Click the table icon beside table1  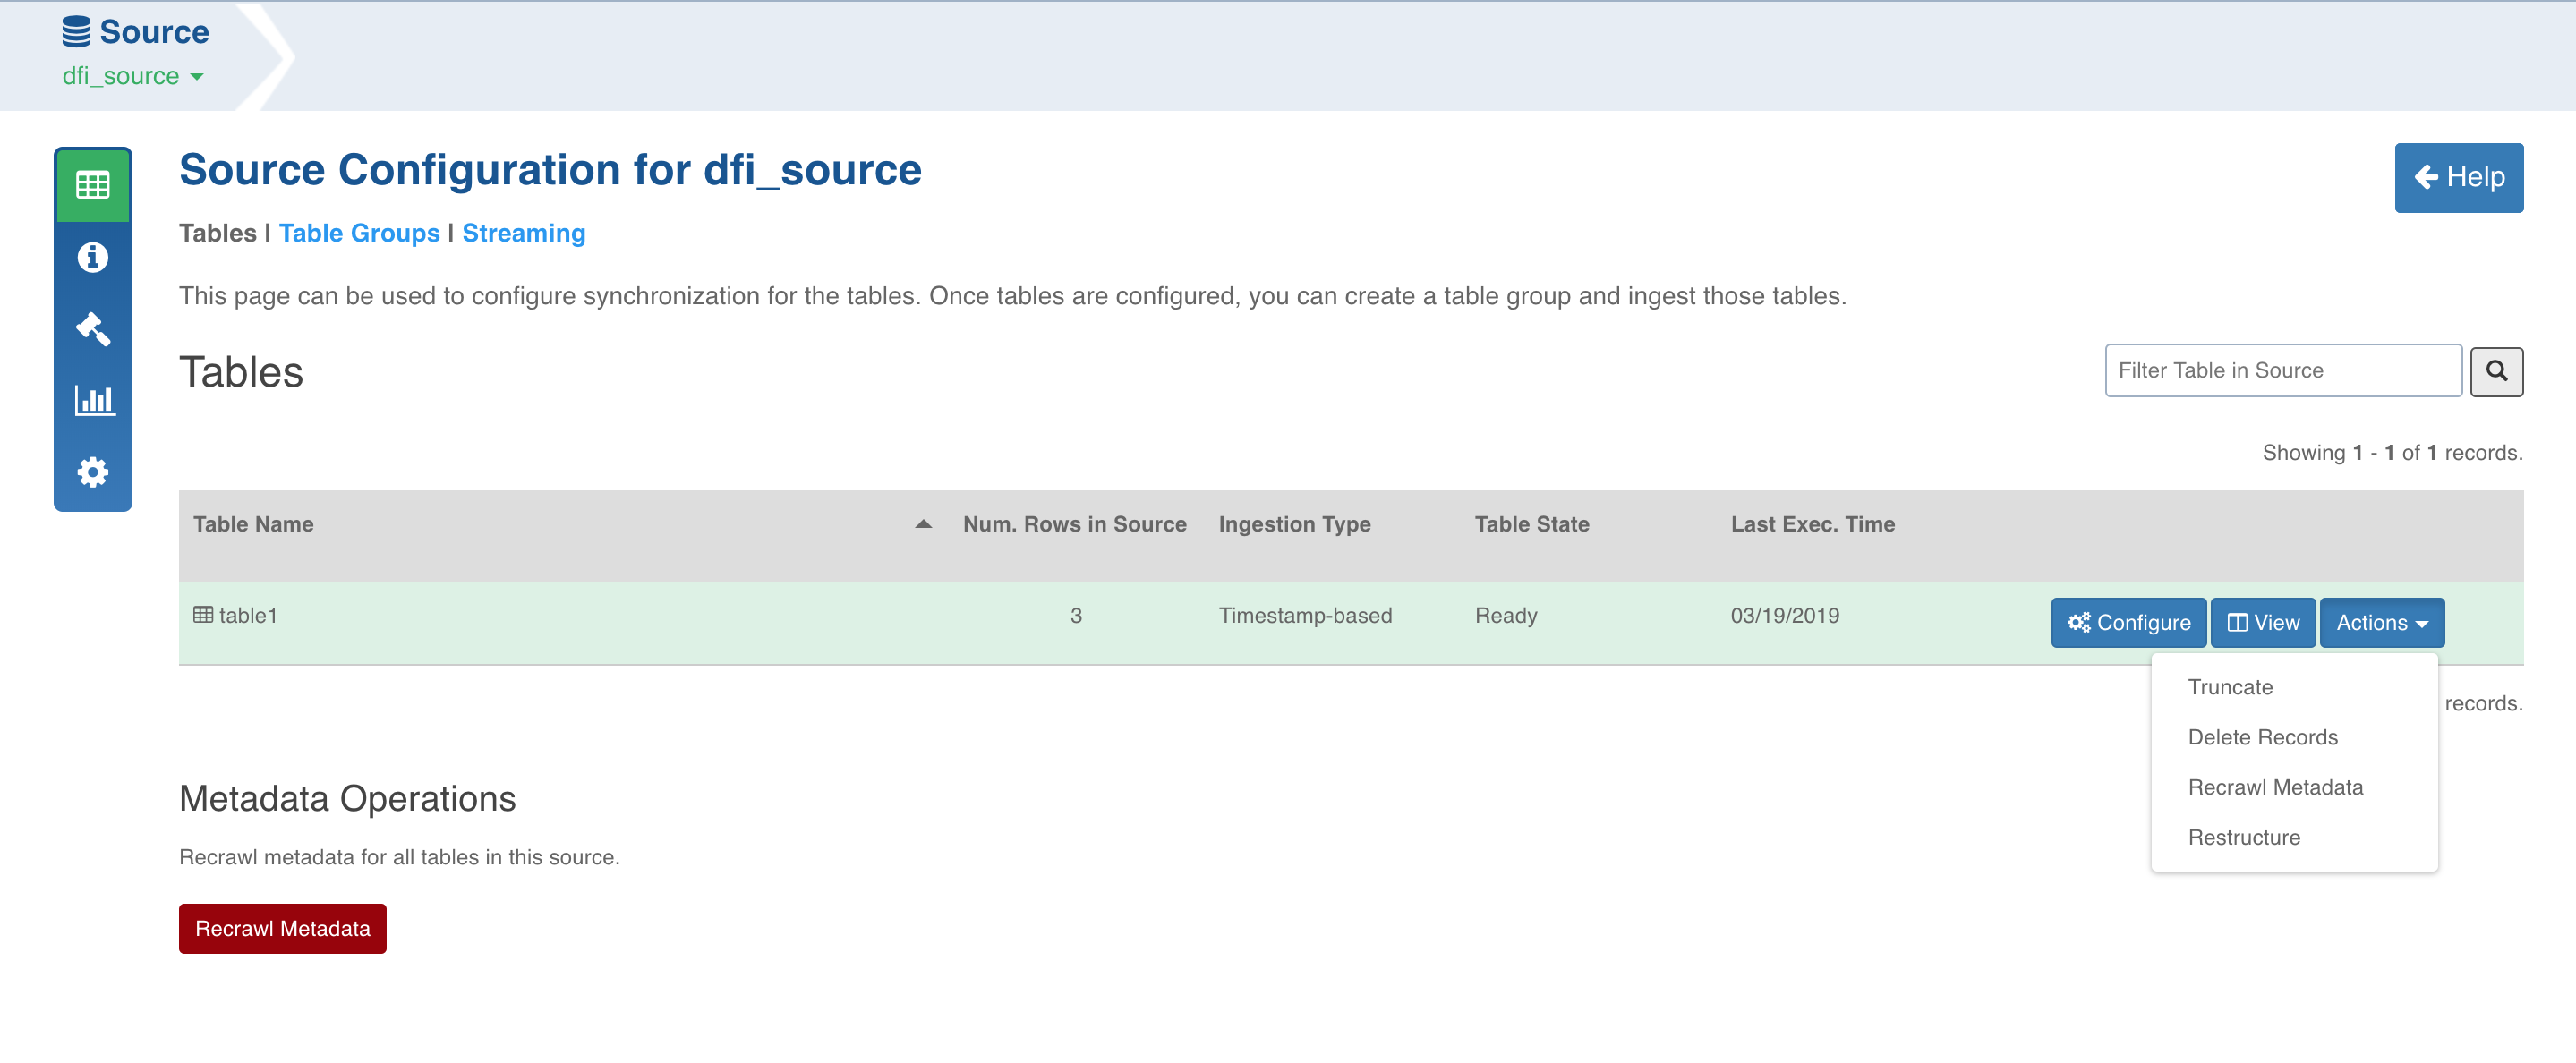[x=203, y=615]
